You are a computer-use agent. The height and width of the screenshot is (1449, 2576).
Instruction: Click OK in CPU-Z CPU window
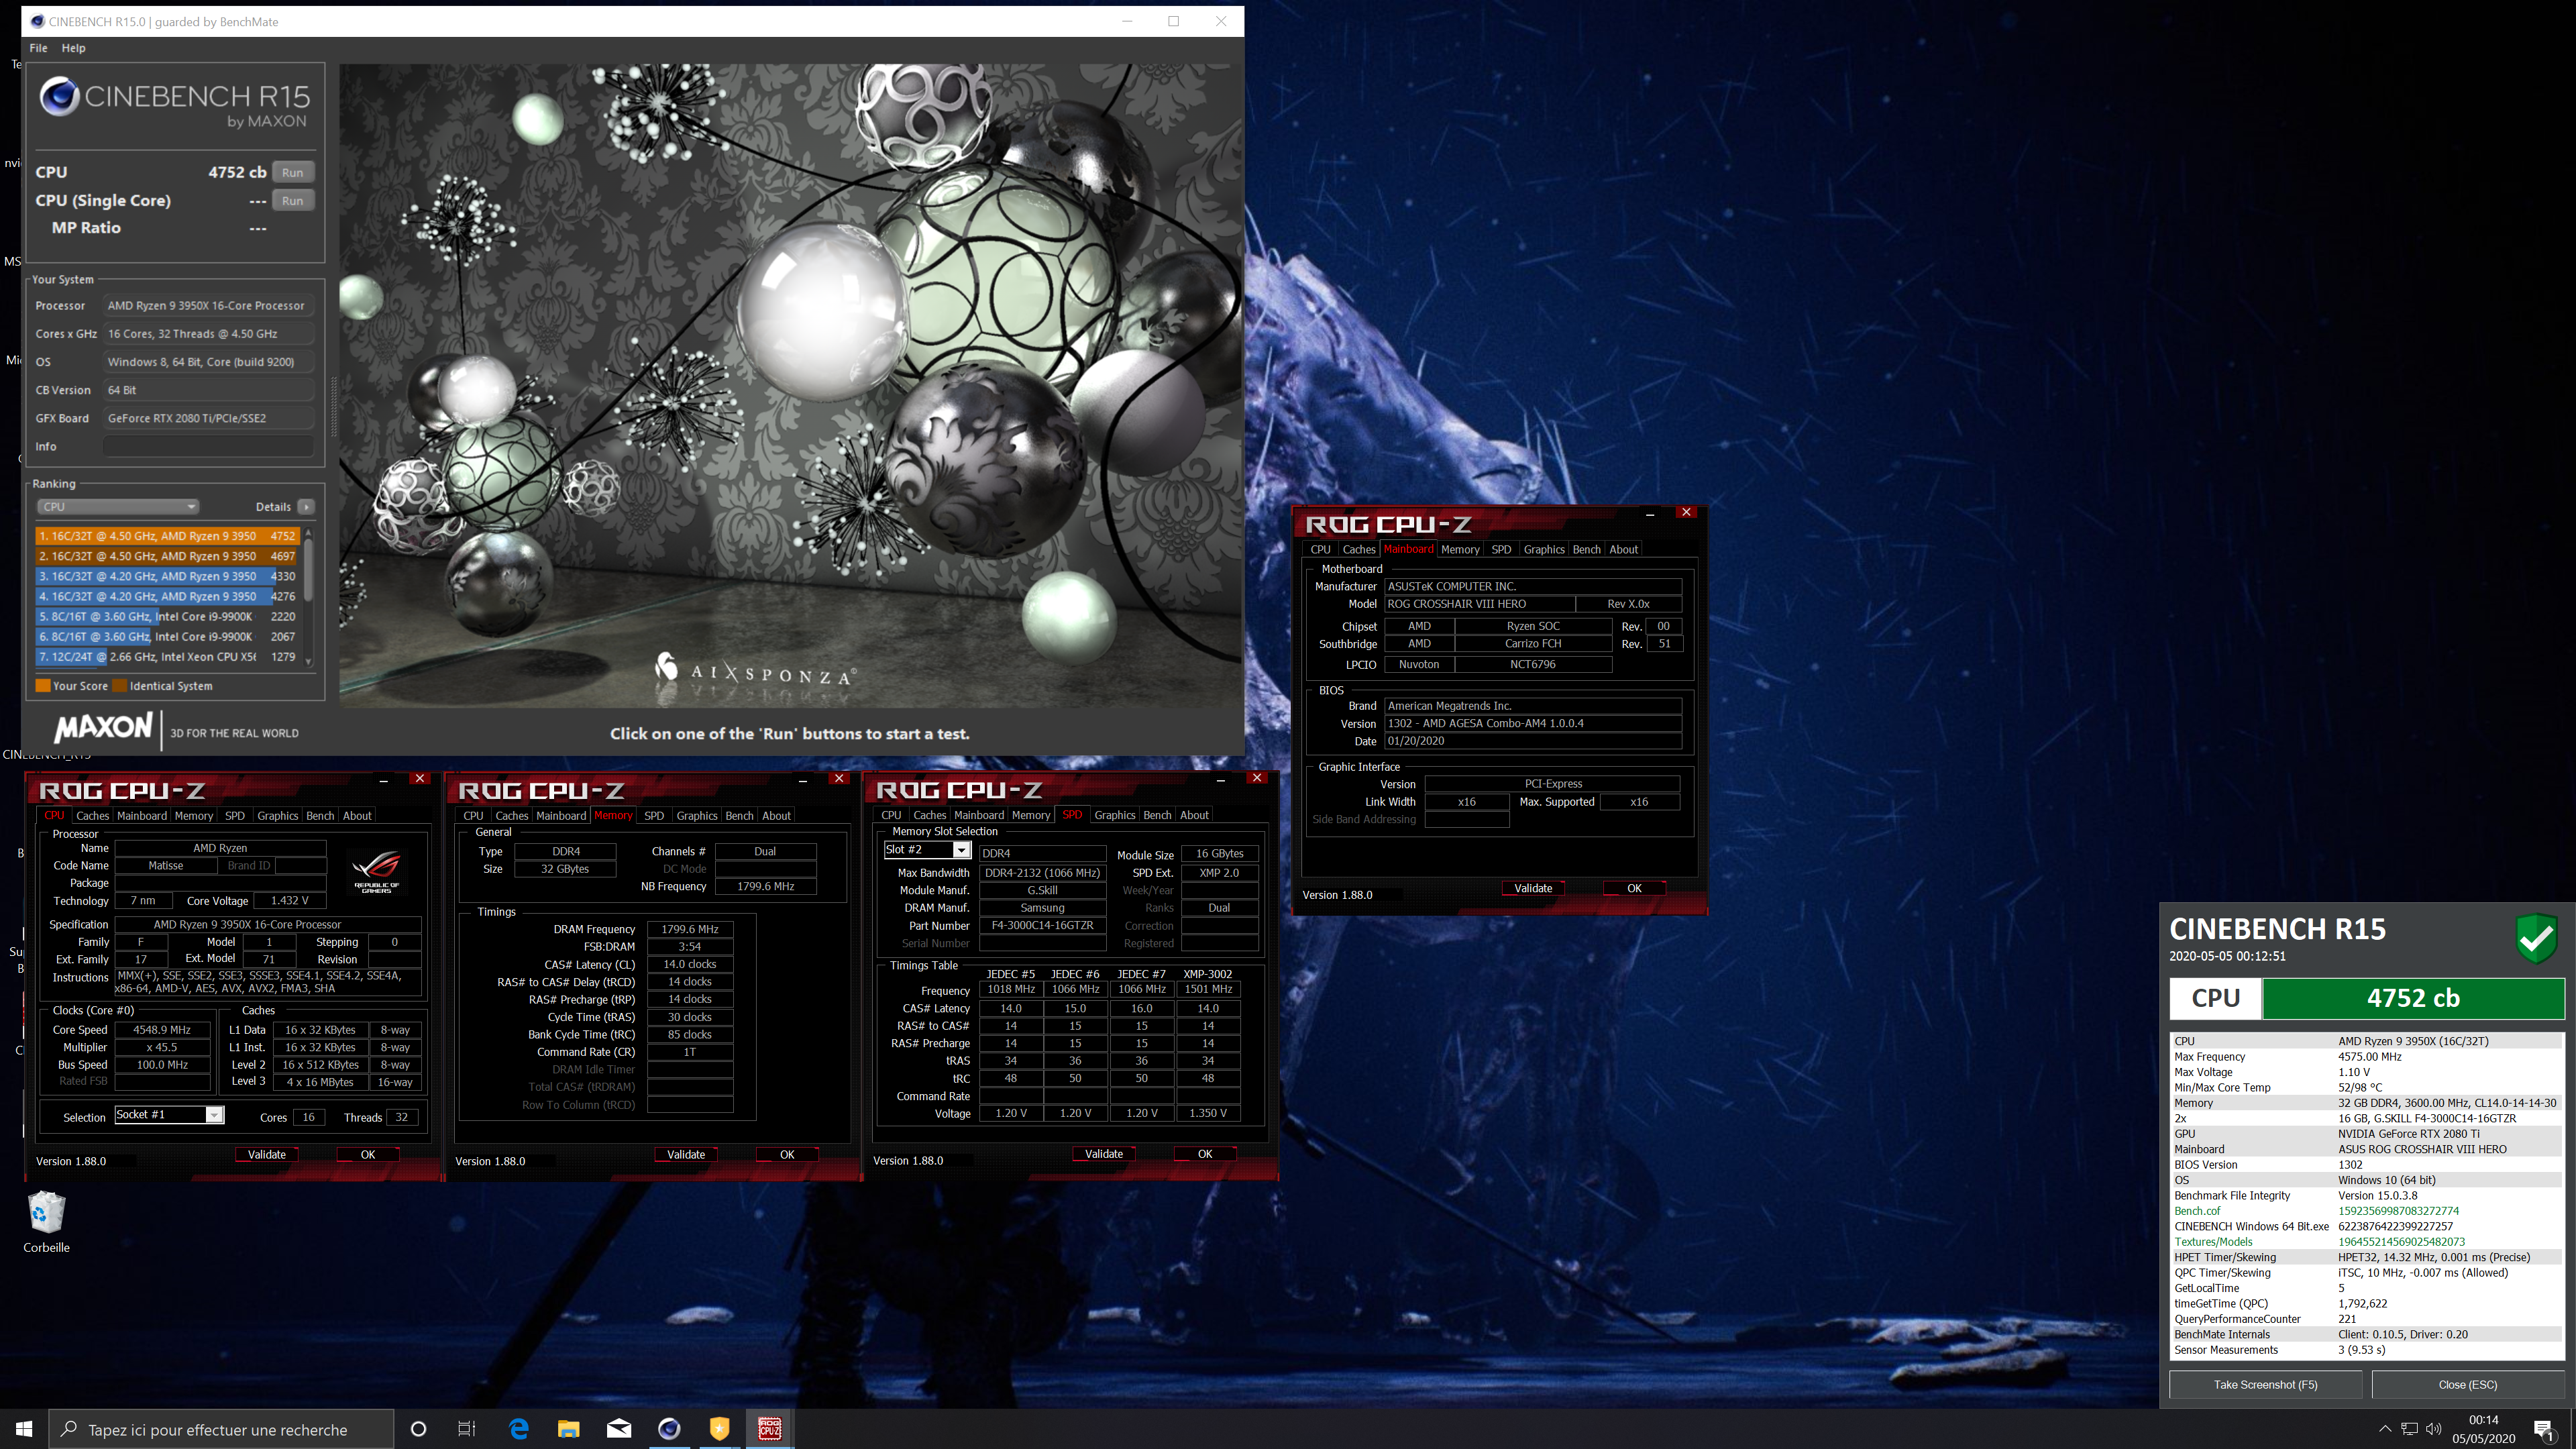(x=368, y=1155)
